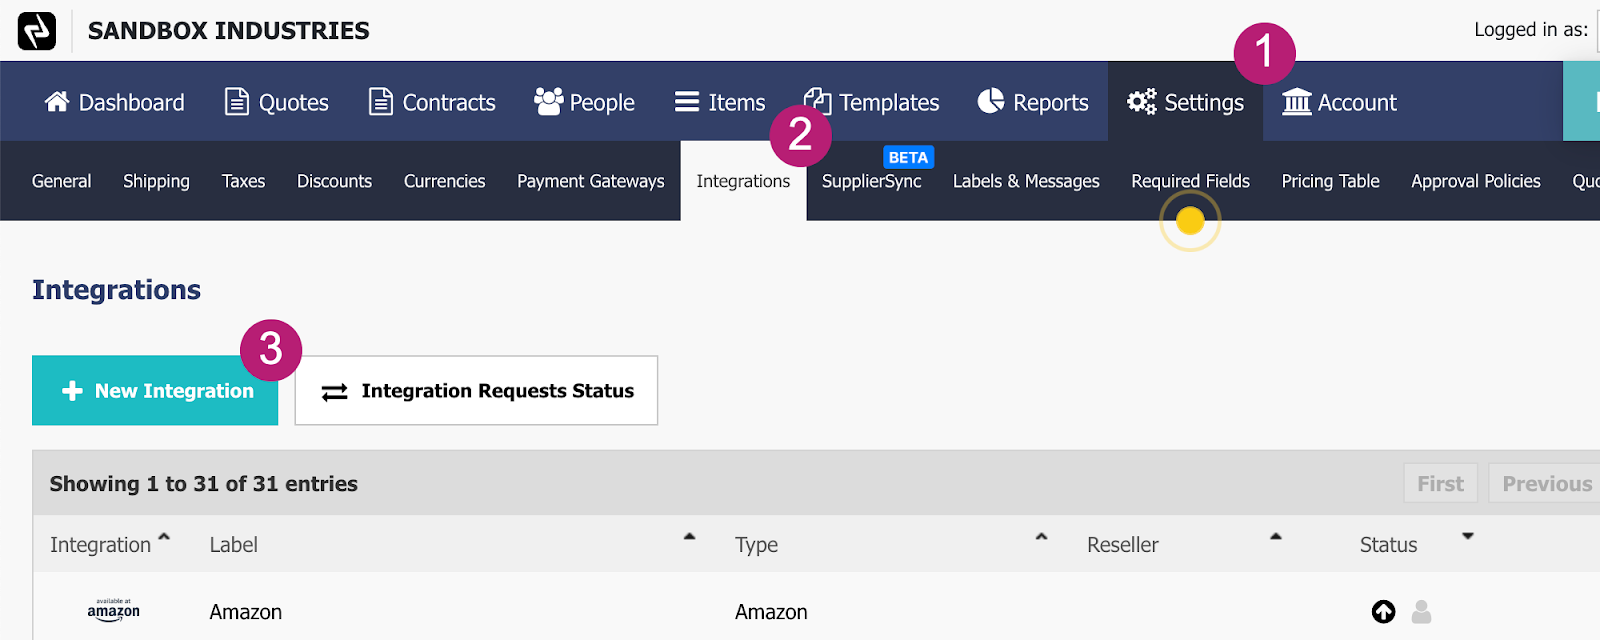Image resolution: width=1600 pixels, height=640 pixels.
Task: Switch to the Payment Gateways tab
Action: [x=591, y=181]
